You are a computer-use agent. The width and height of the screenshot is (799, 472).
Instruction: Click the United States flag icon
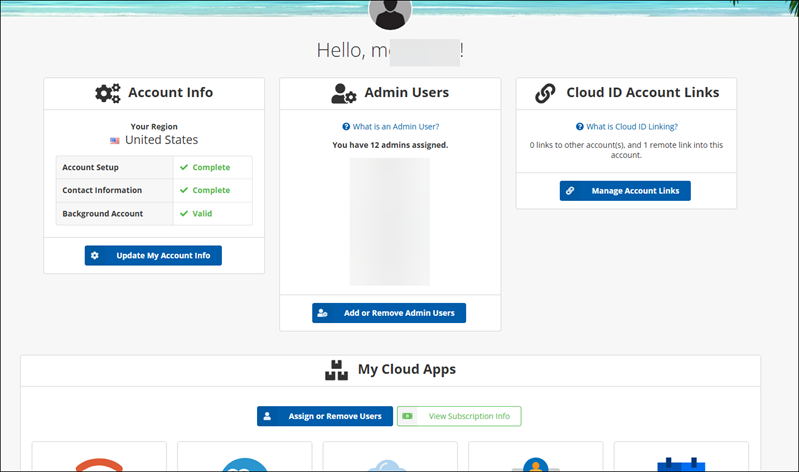click(115, 141)
